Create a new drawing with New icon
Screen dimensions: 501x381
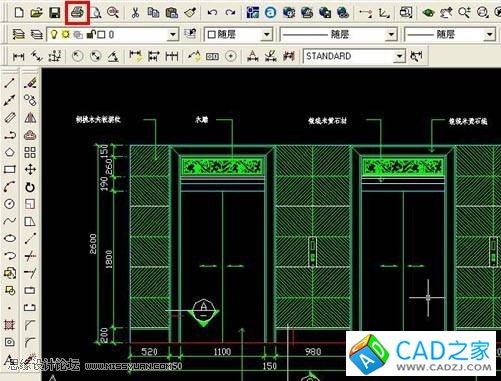point(19,13)
